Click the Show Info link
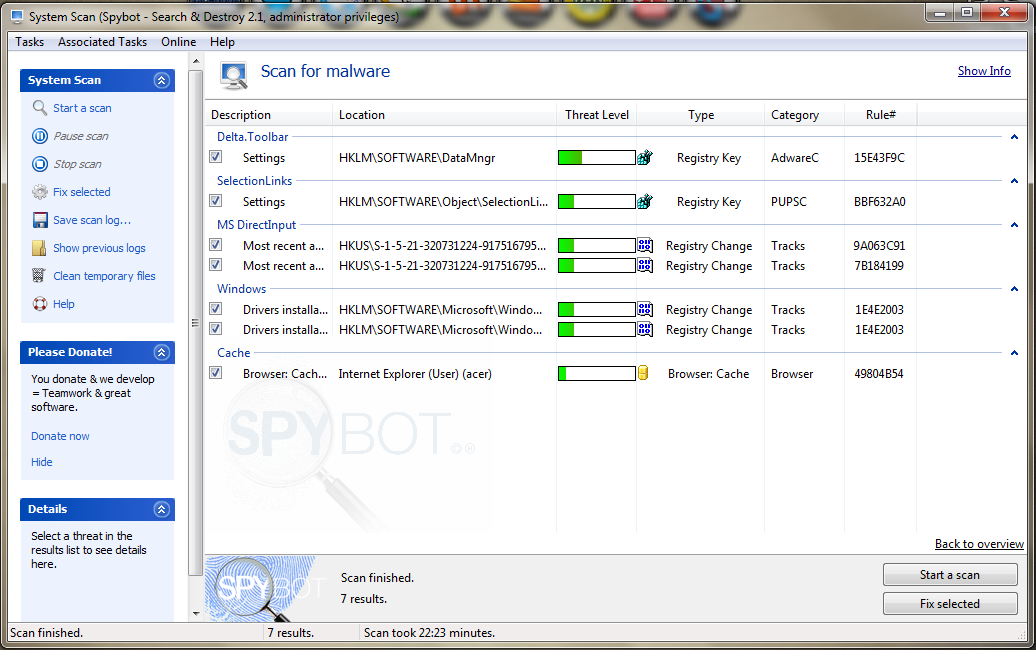Screen dimensions: 1036x650 [x=984, y=71]
